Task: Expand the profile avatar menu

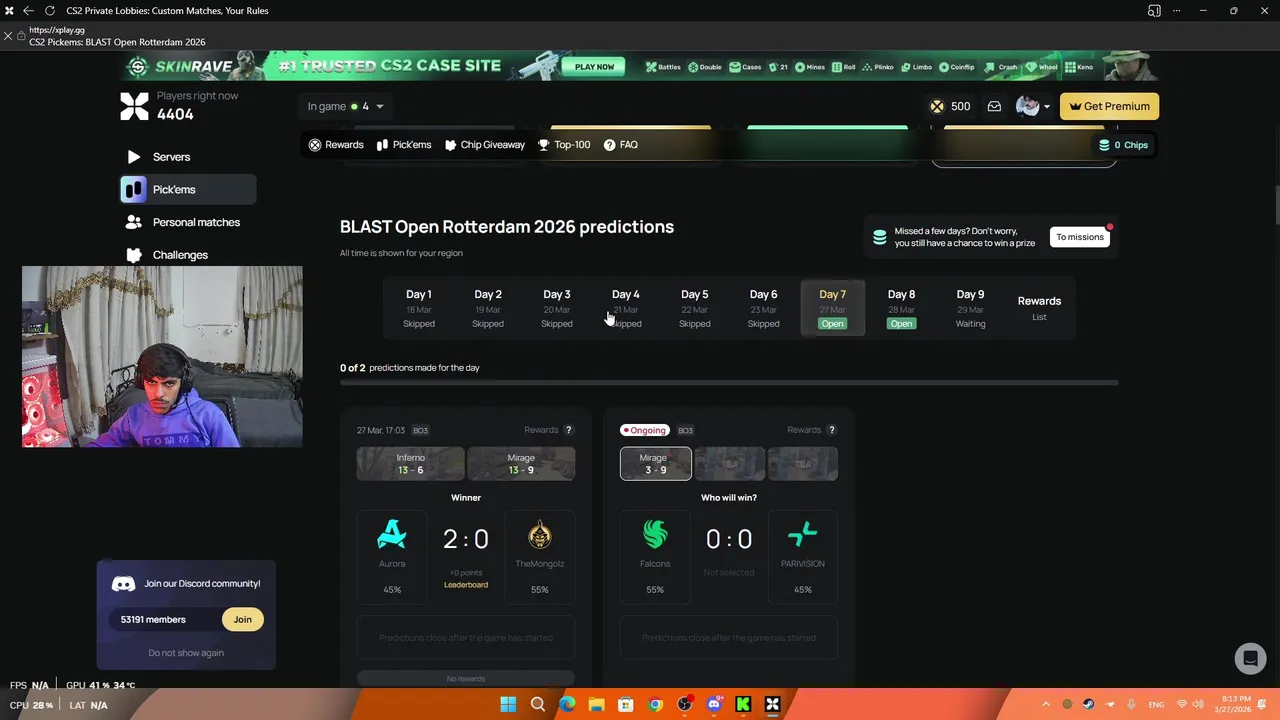Action: click(x=1033, y=106)
